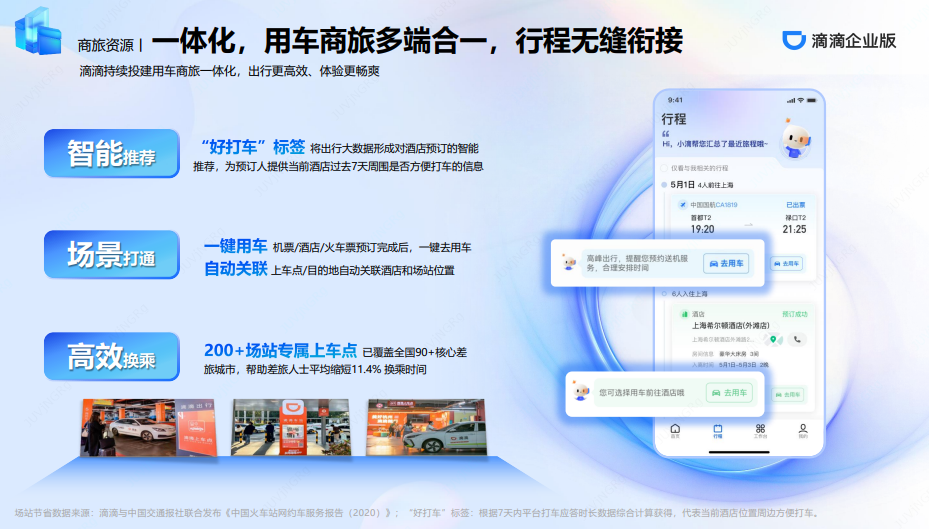Open the 首页 home tab icon
The height and width of the screenshot is (529, 929).
[x=675, y=431]
